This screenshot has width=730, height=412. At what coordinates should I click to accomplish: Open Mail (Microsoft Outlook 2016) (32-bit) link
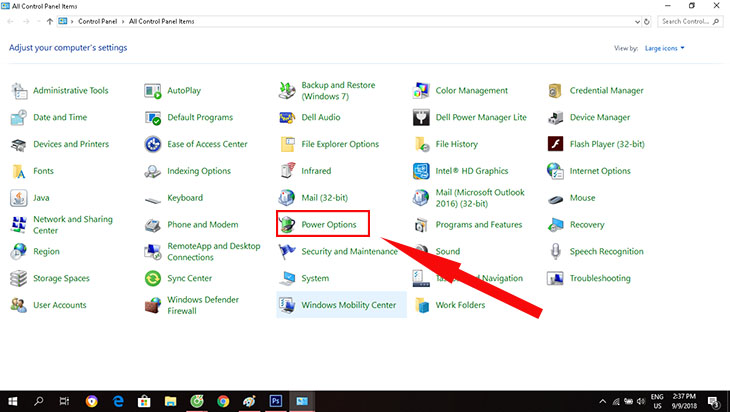[480, 198]
